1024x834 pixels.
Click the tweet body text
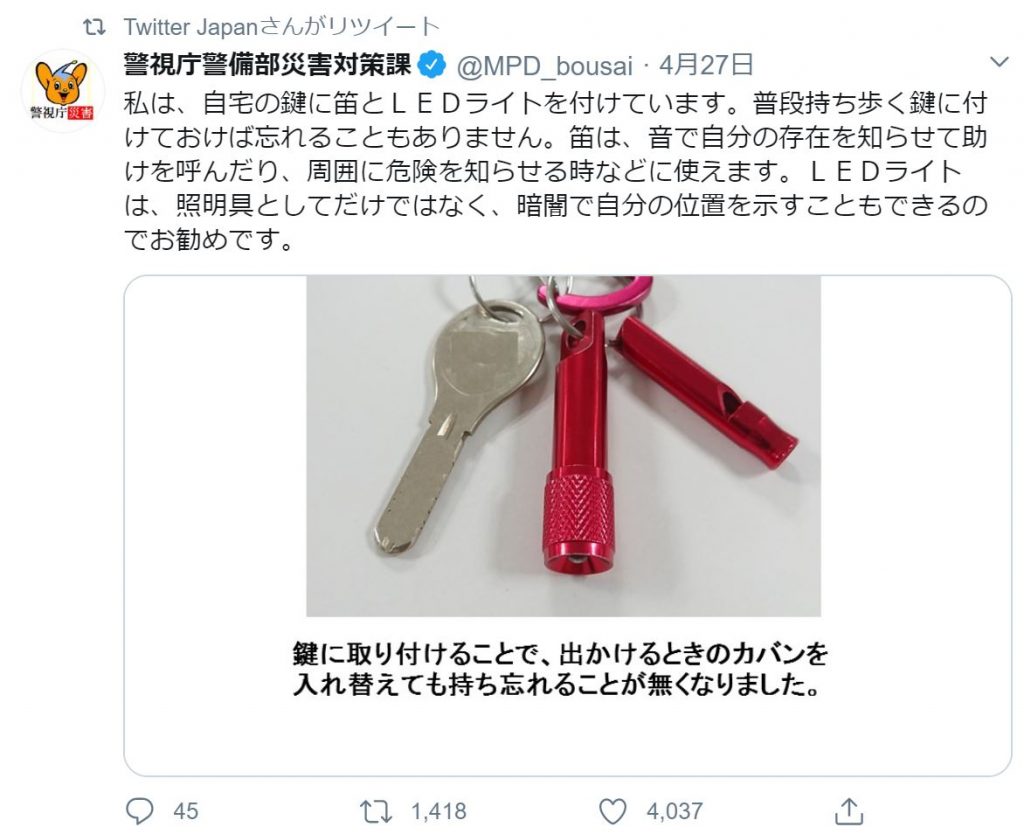point(555,172)
